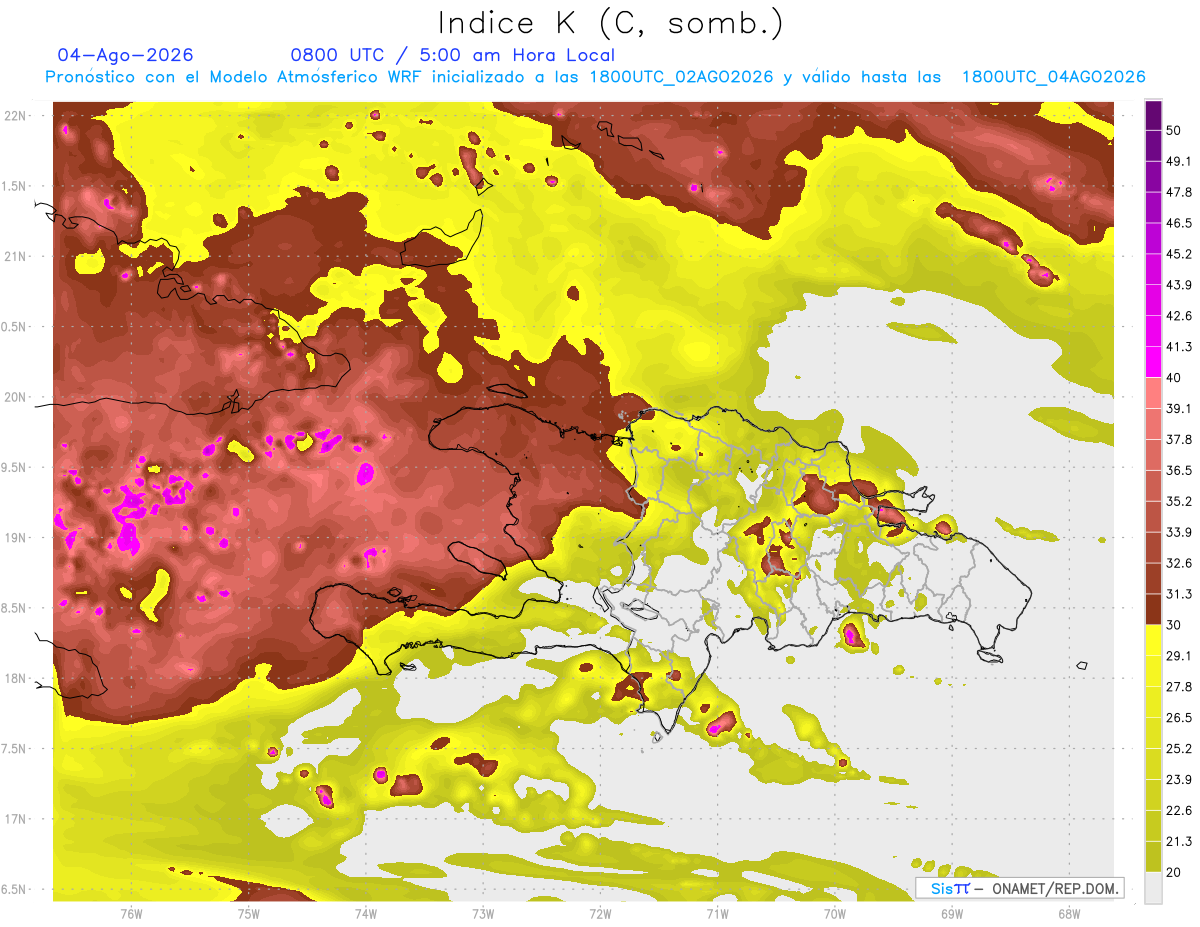The width and height of the screenshot is (1200, 927).
Task: Click the '1800UTC_04AGO2026' valid-until time
Action: pyautogui.click(x=1053, y=77)
